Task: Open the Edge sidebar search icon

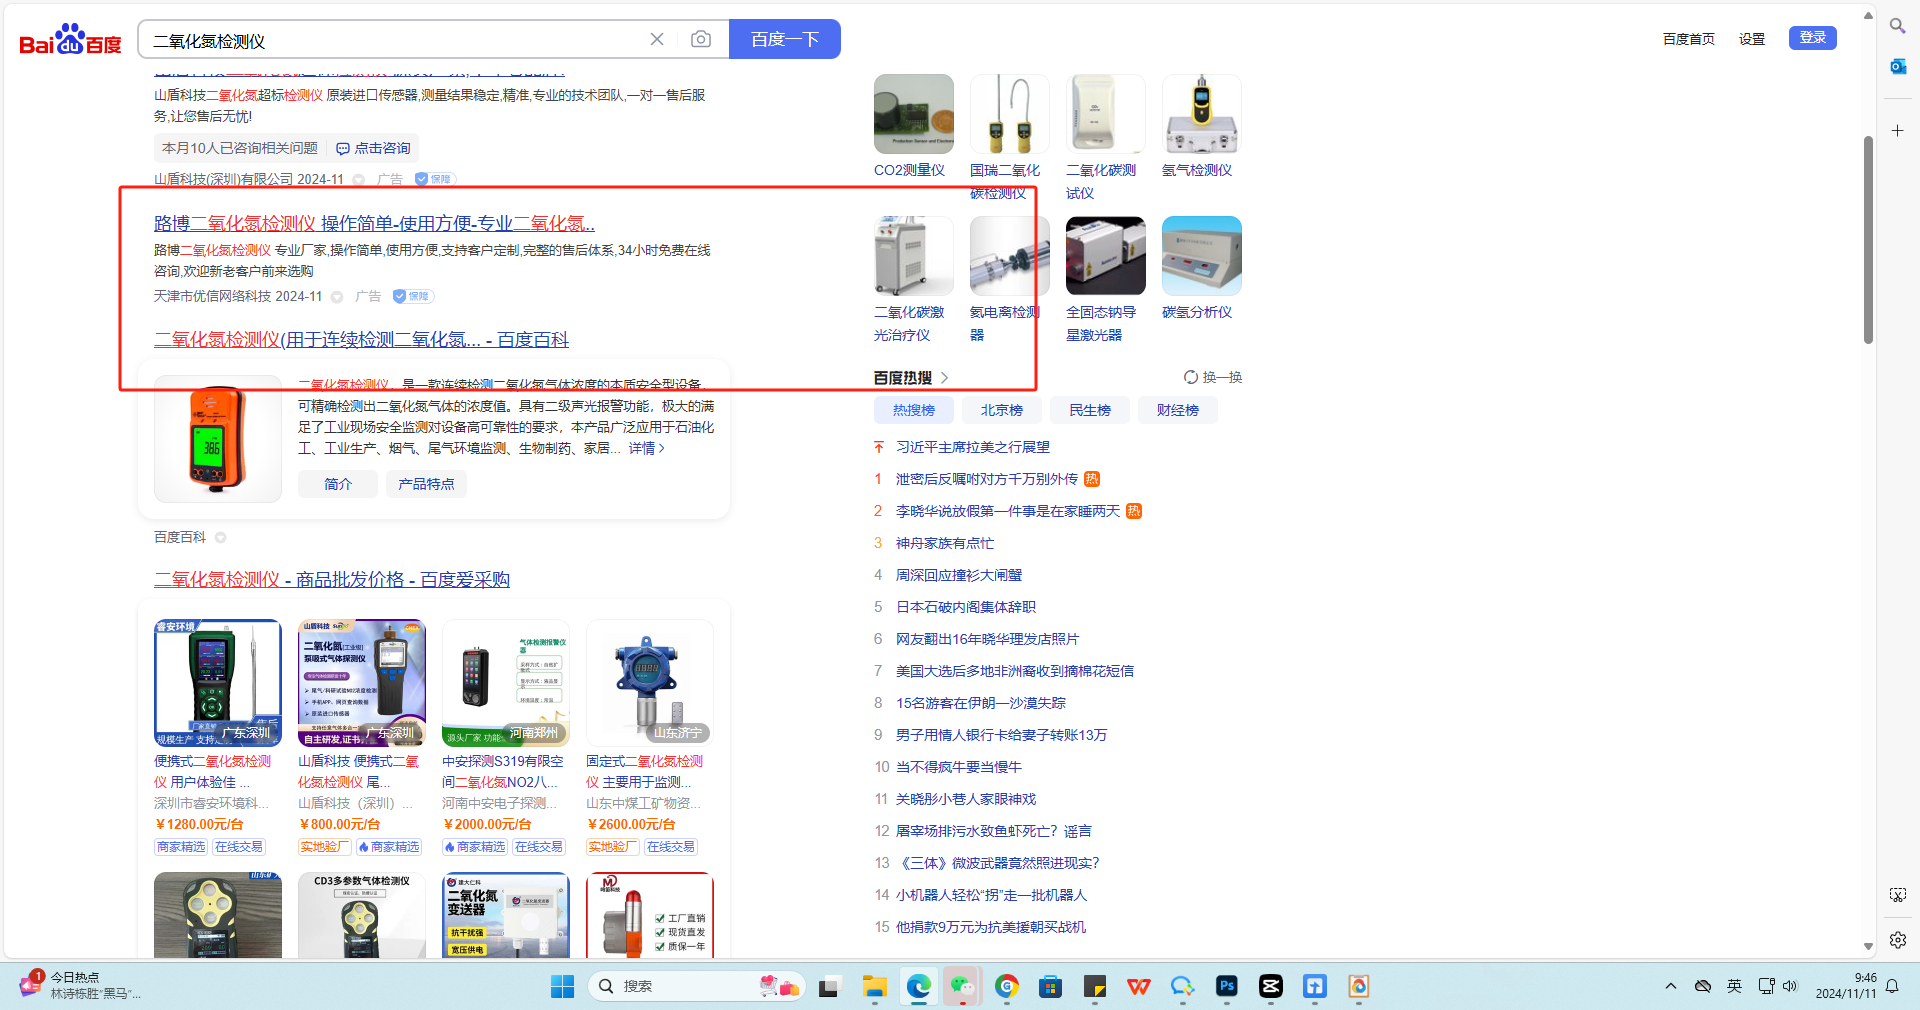Action: pos(1897,26)
